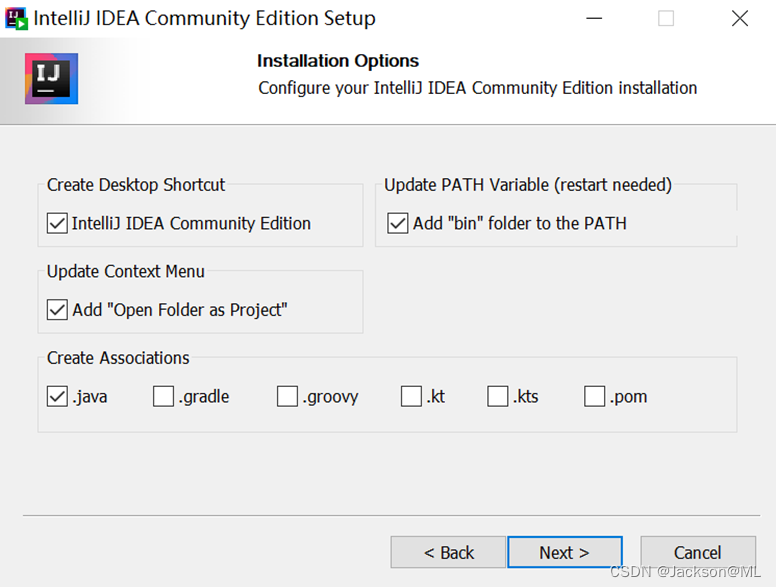Cancel the installation setup
This screenshot has width=776, height=587.
tap(697, 553)
